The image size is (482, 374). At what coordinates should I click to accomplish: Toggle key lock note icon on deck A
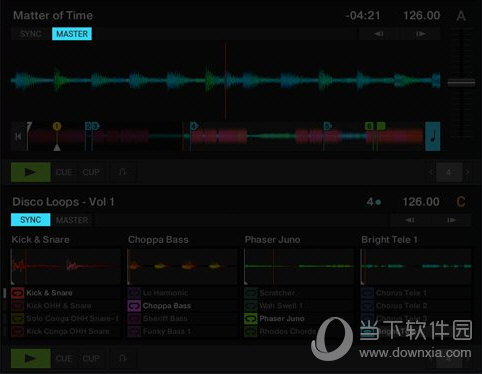click(x=433, y=136)
